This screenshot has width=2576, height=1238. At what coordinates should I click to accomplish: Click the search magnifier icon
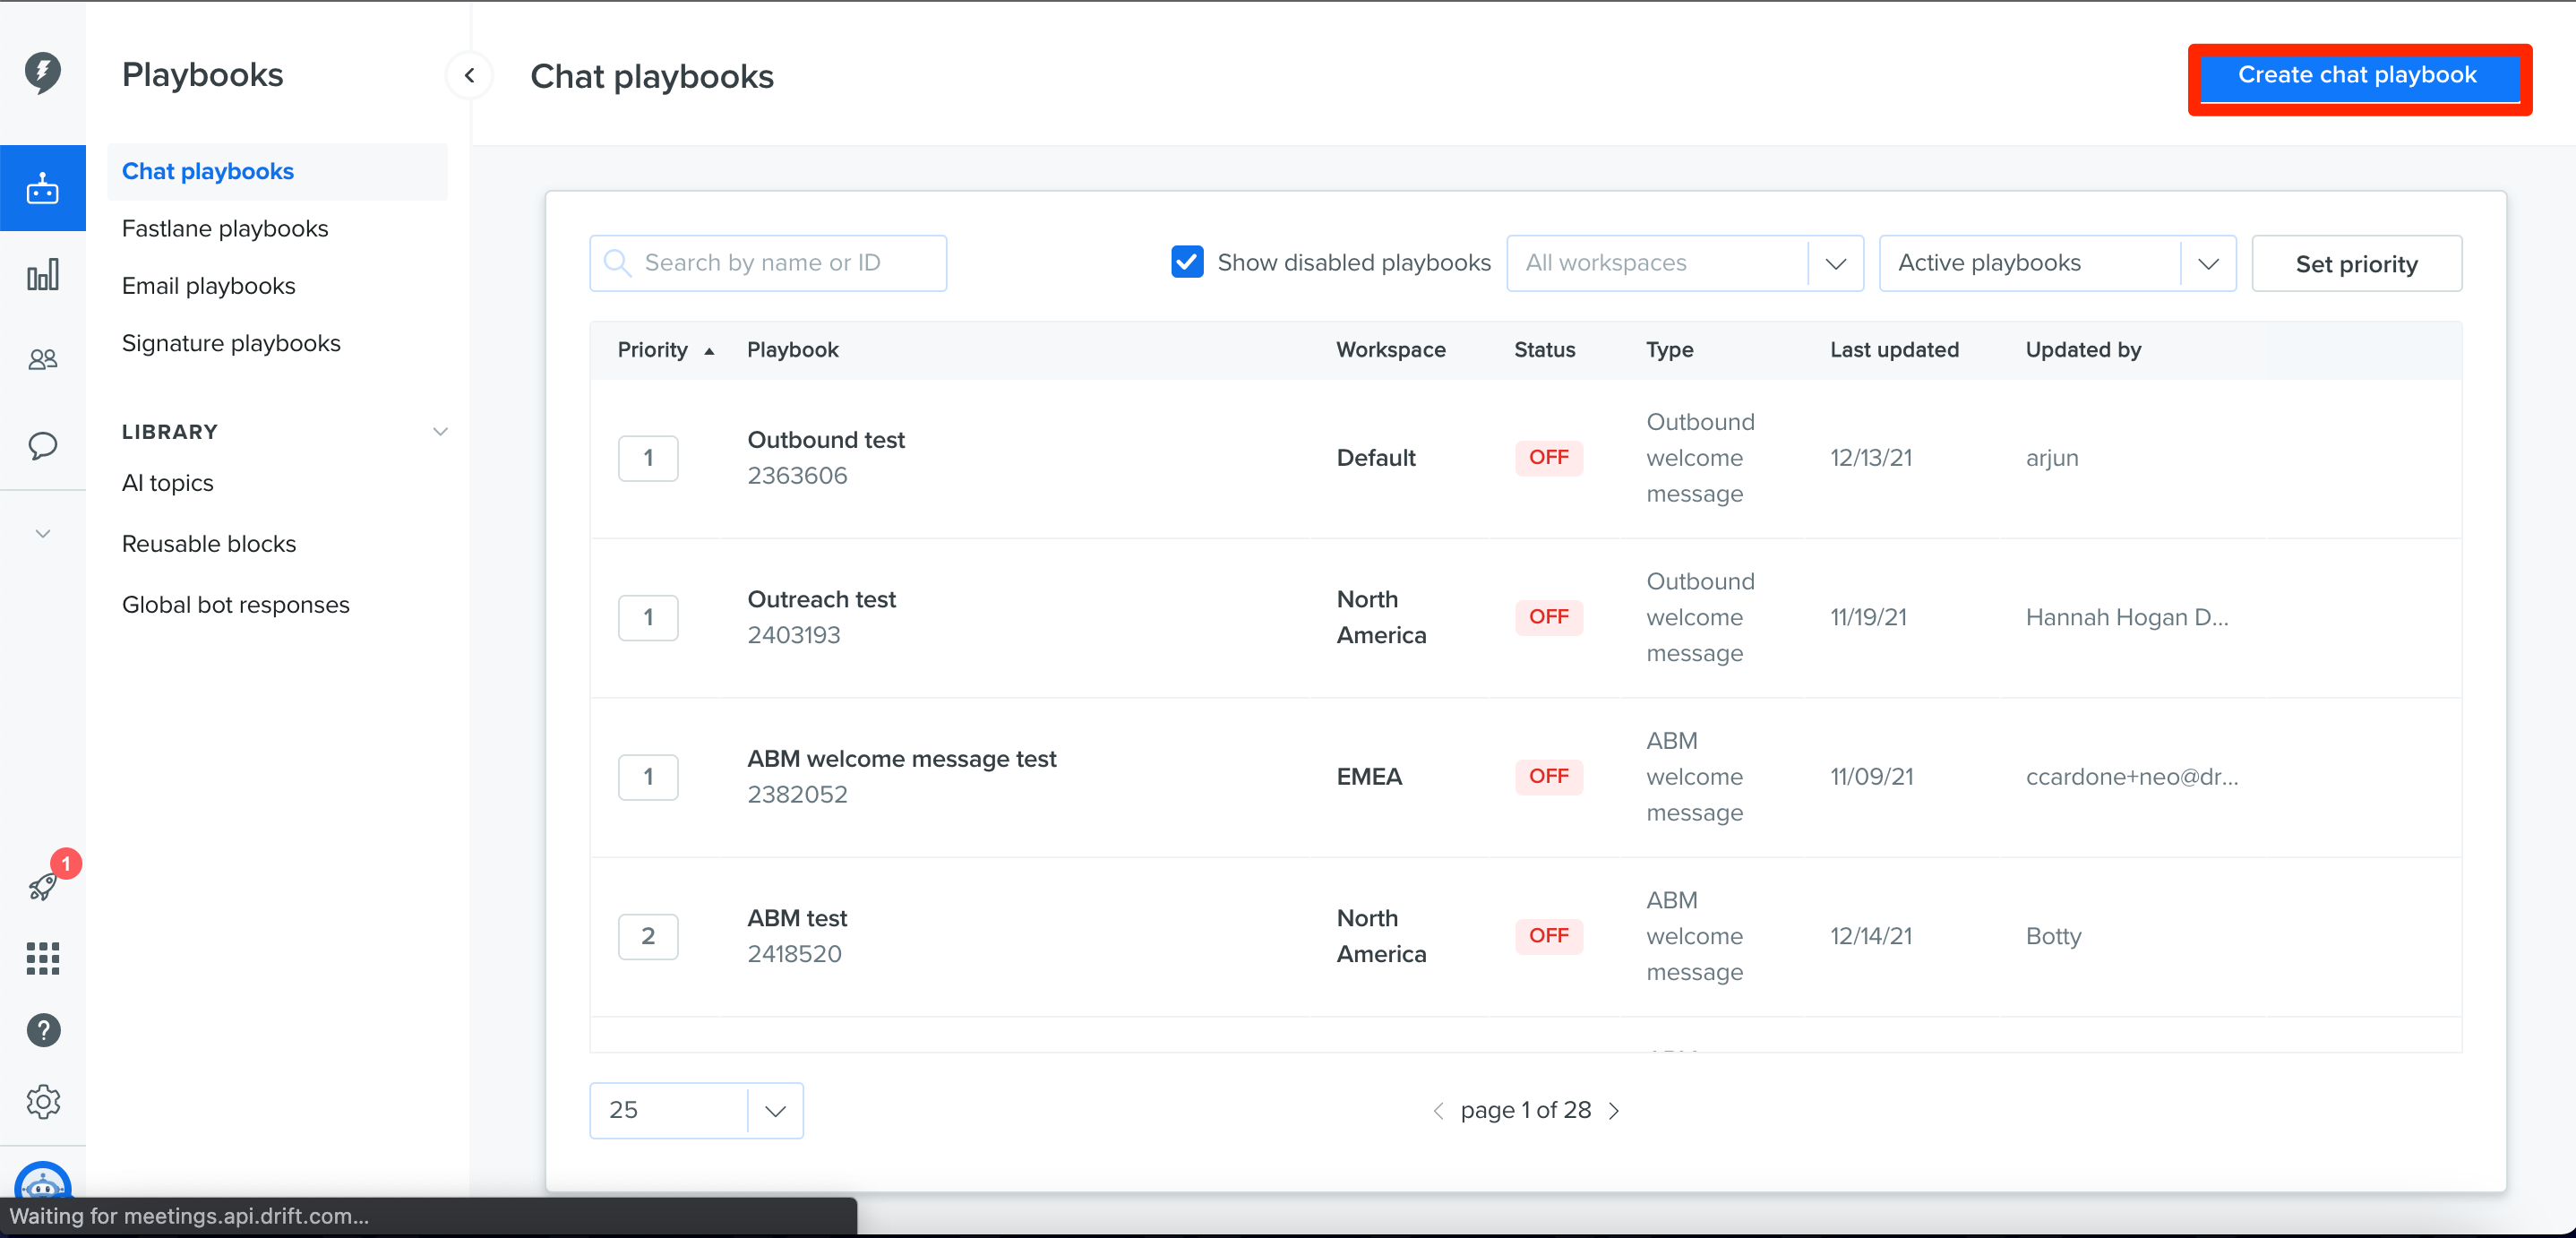click(x=617, y=263)
